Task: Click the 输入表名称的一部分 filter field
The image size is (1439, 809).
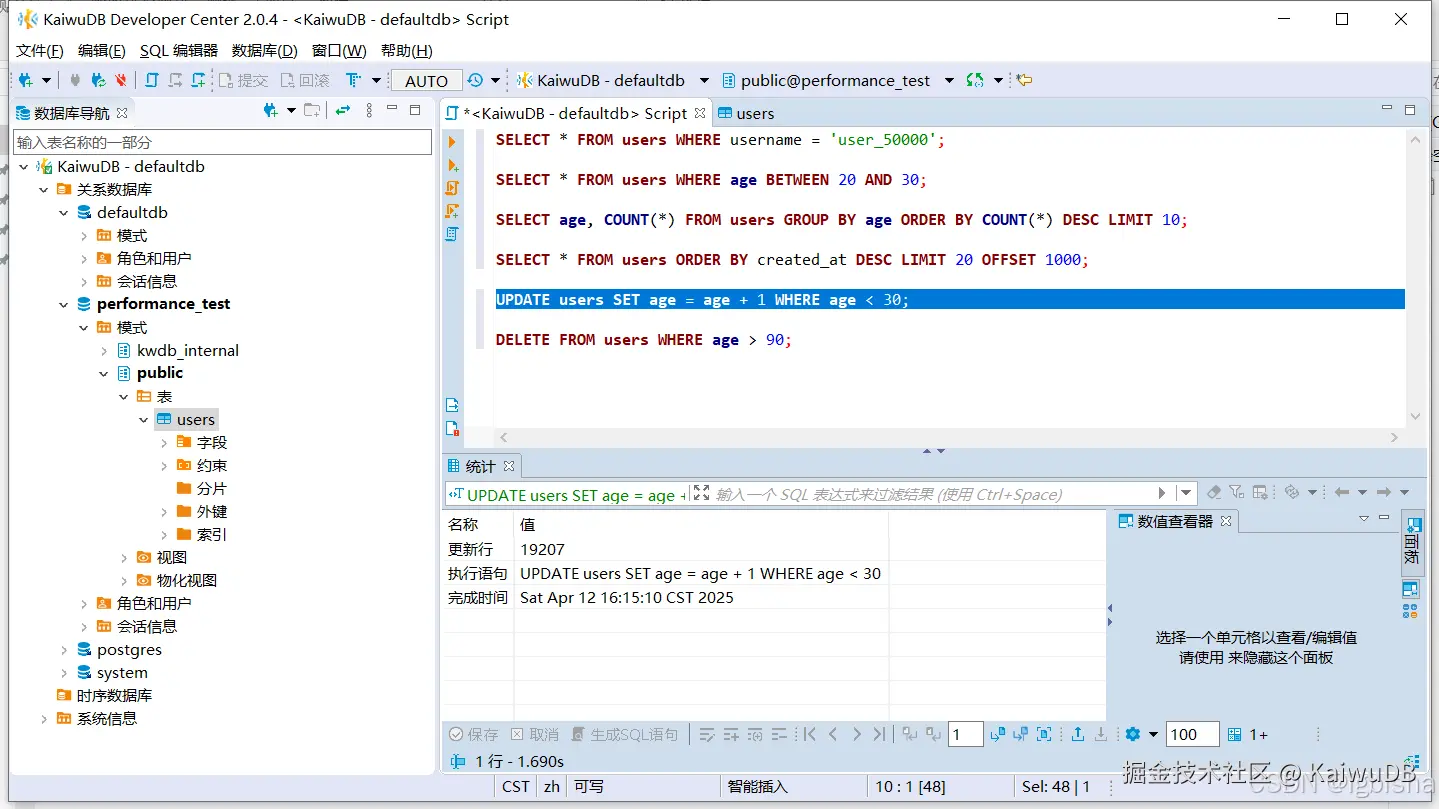Action: point(222,142)
